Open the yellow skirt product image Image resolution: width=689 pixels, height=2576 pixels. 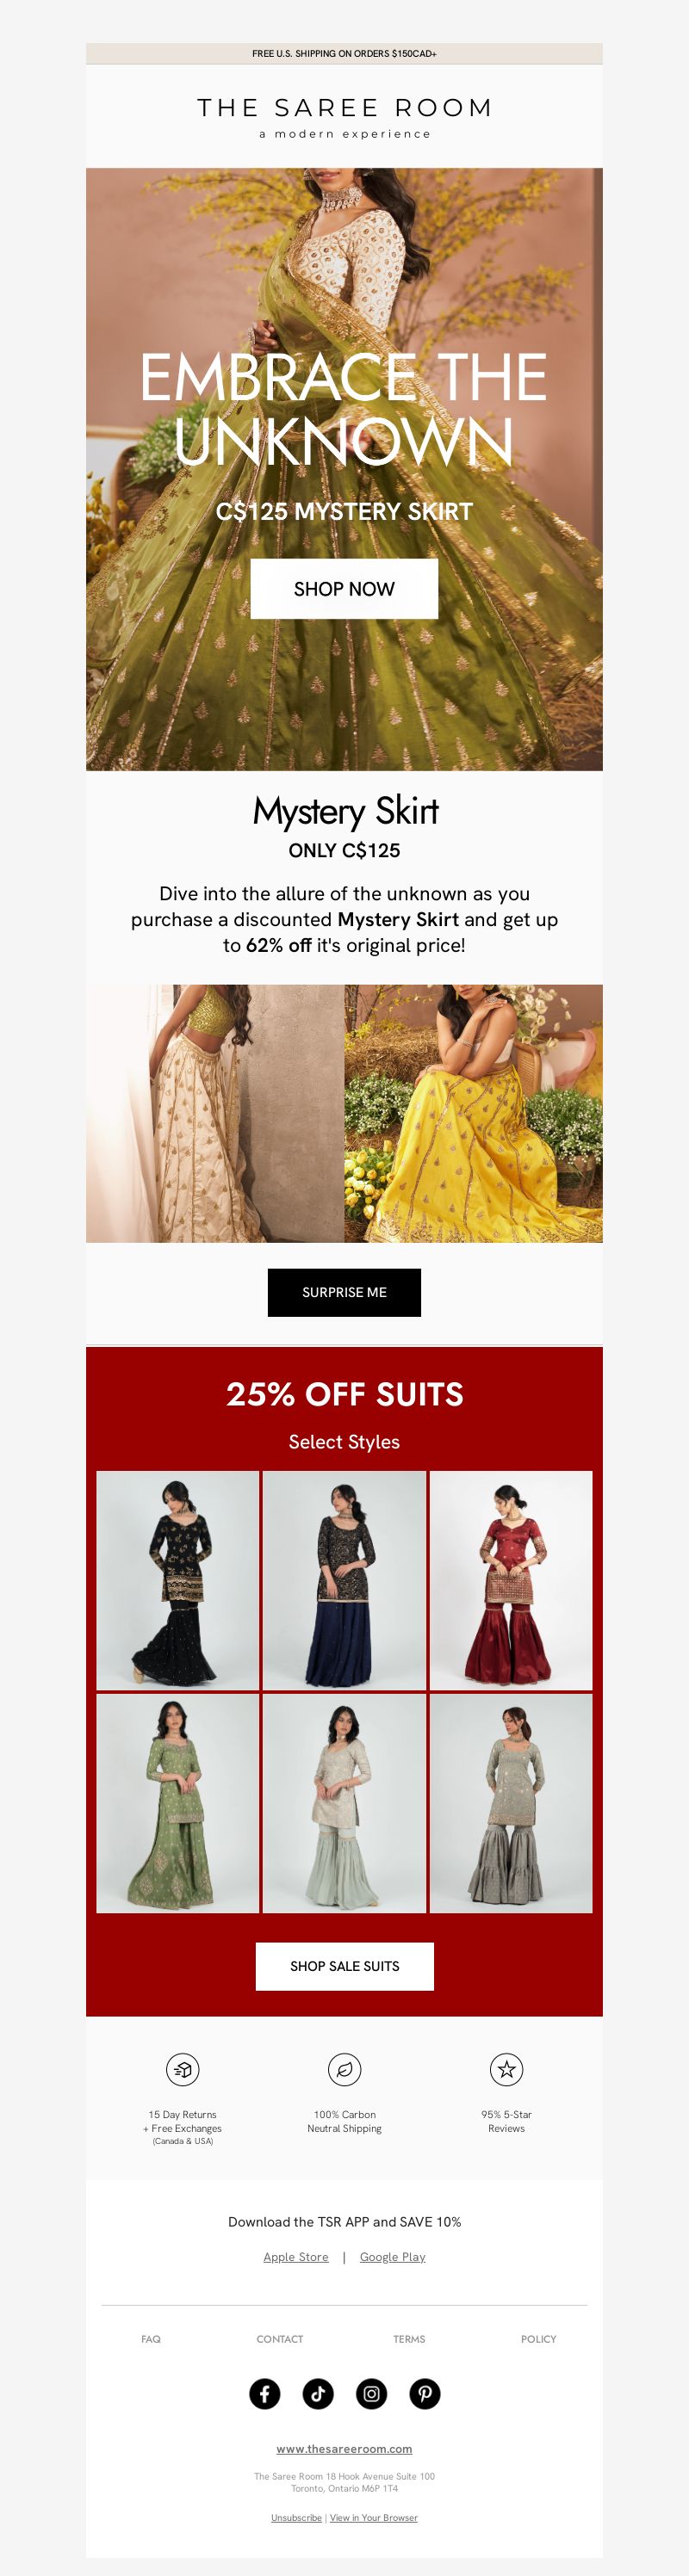[473, 1113]
